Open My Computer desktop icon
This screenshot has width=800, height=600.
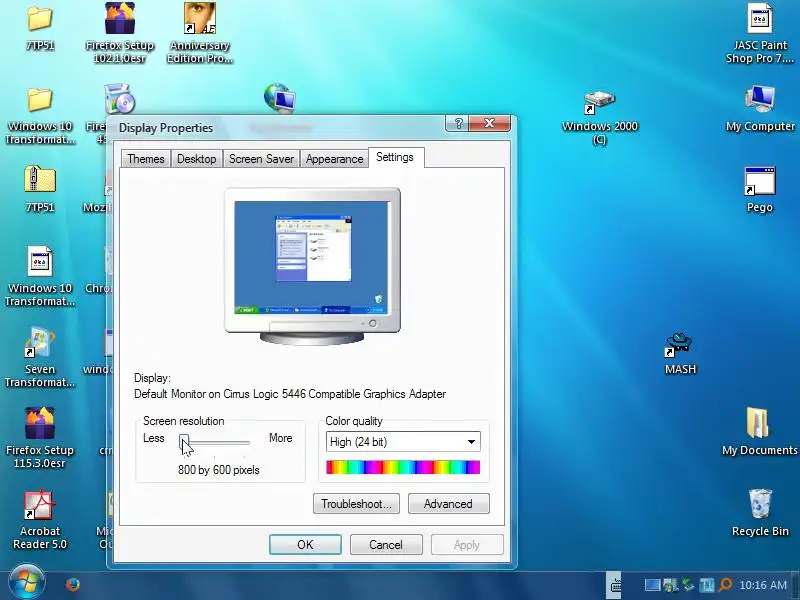[760, 99]
